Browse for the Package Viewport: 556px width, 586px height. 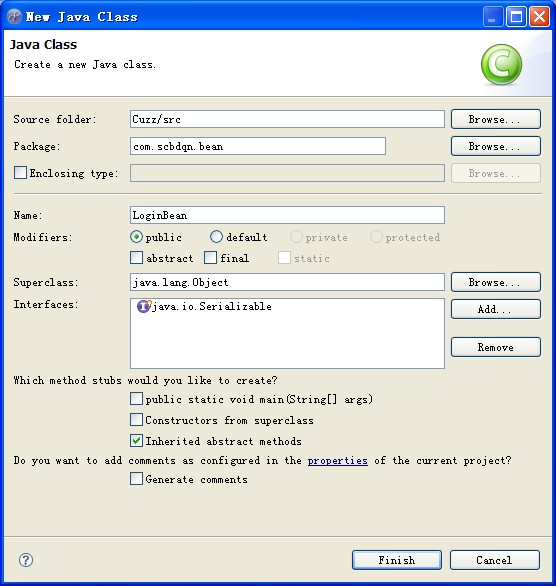click(x=495, y=146)
